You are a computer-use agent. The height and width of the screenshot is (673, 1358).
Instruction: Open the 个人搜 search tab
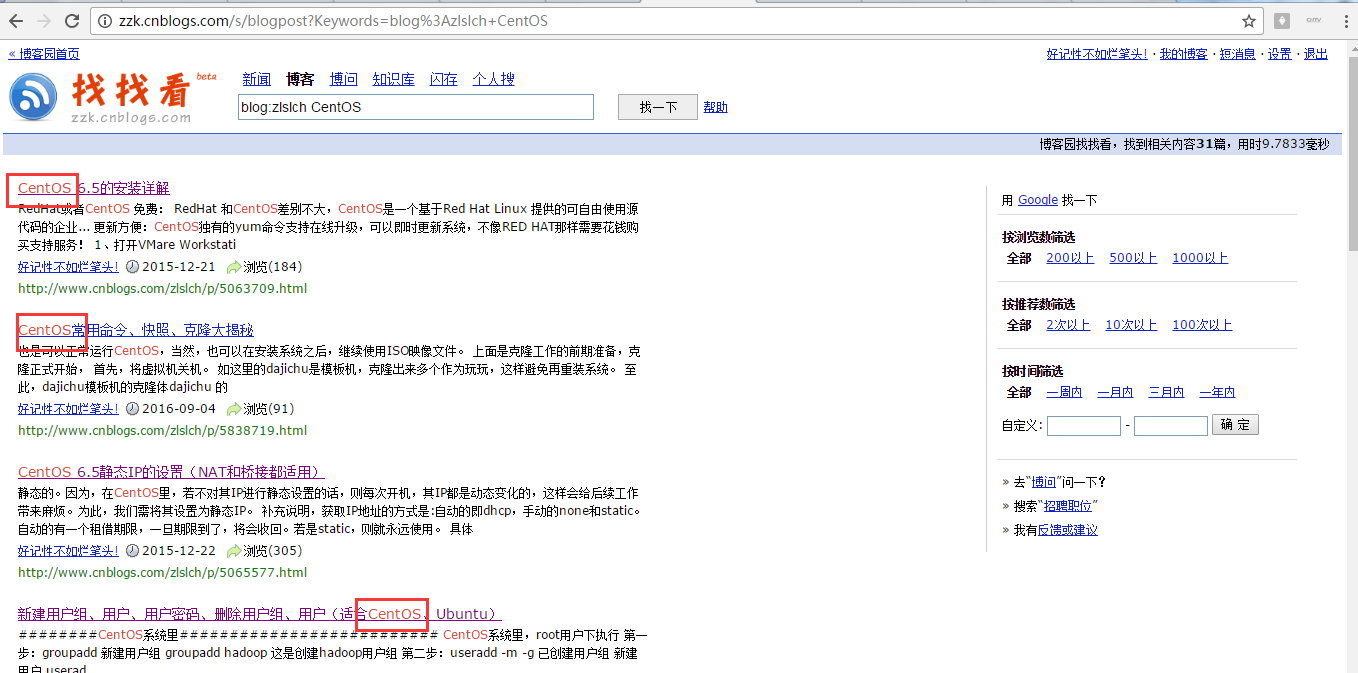point(494,79)
